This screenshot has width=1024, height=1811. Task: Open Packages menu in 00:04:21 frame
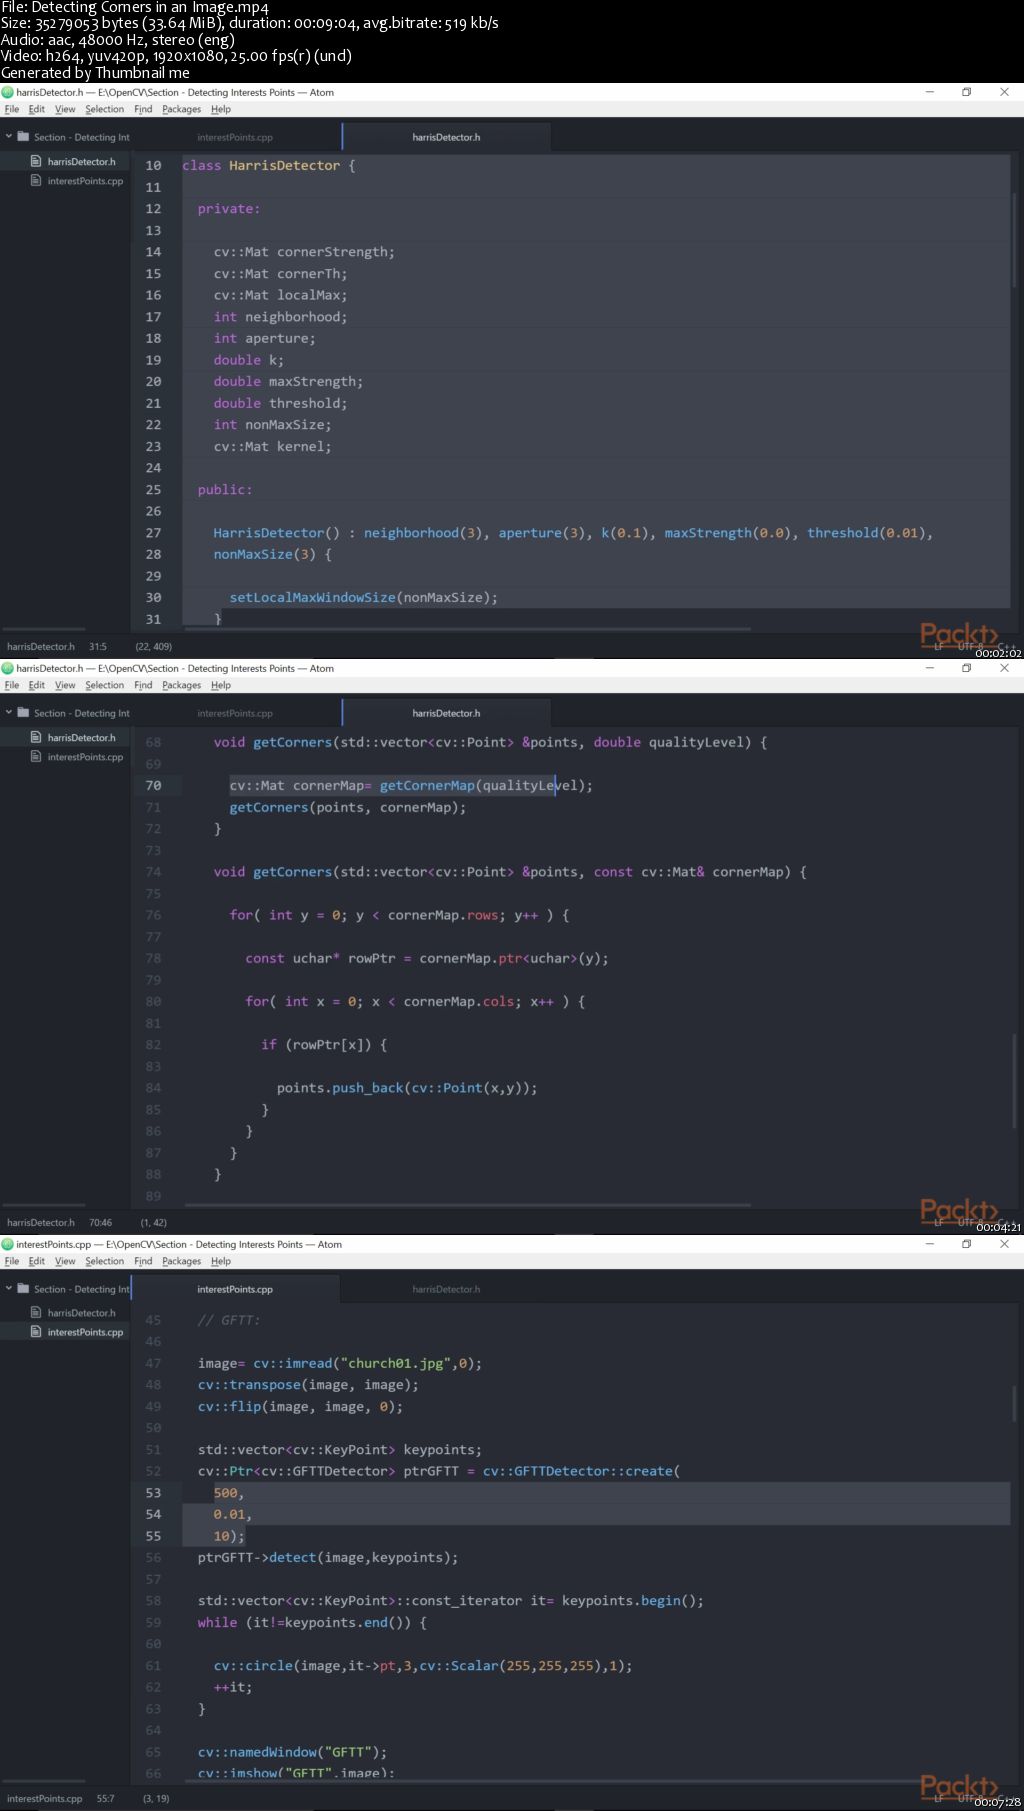182,685
